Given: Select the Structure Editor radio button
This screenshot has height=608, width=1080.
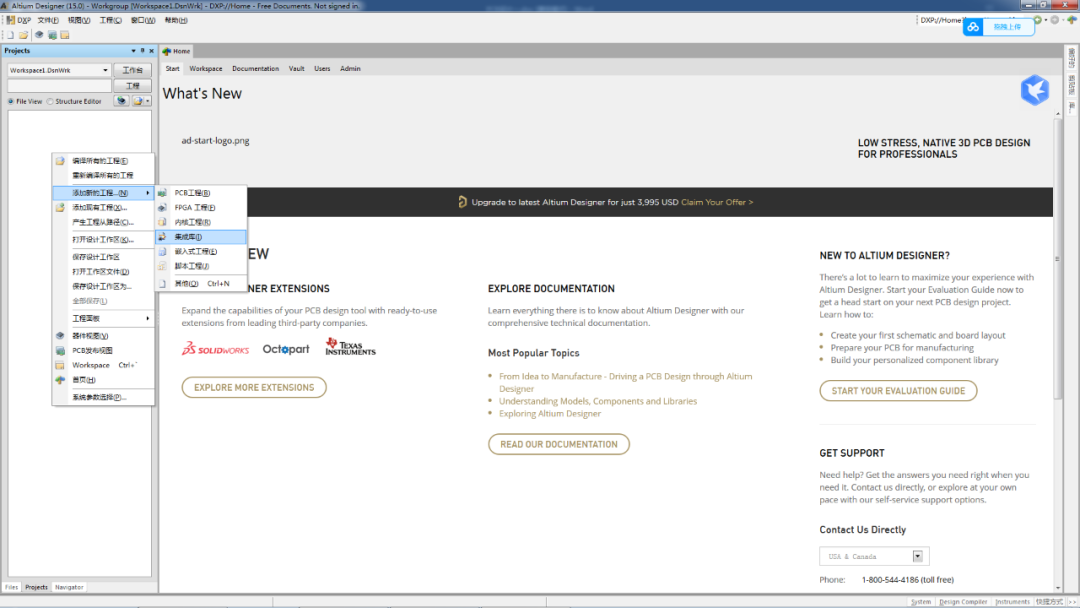Looking at the screenshot, I should (x=50, y=101).
